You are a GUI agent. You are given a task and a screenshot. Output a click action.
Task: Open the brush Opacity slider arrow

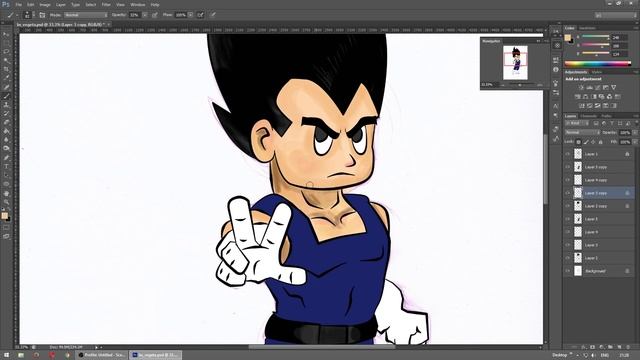(x=145, y=15)
